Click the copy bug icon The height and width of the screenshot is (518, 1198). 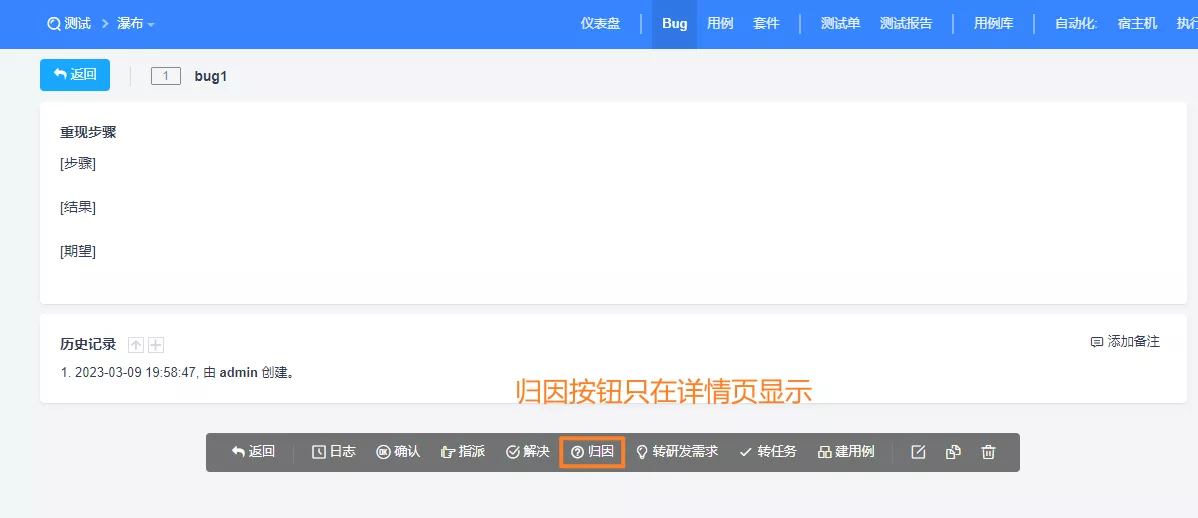point(954,452)
